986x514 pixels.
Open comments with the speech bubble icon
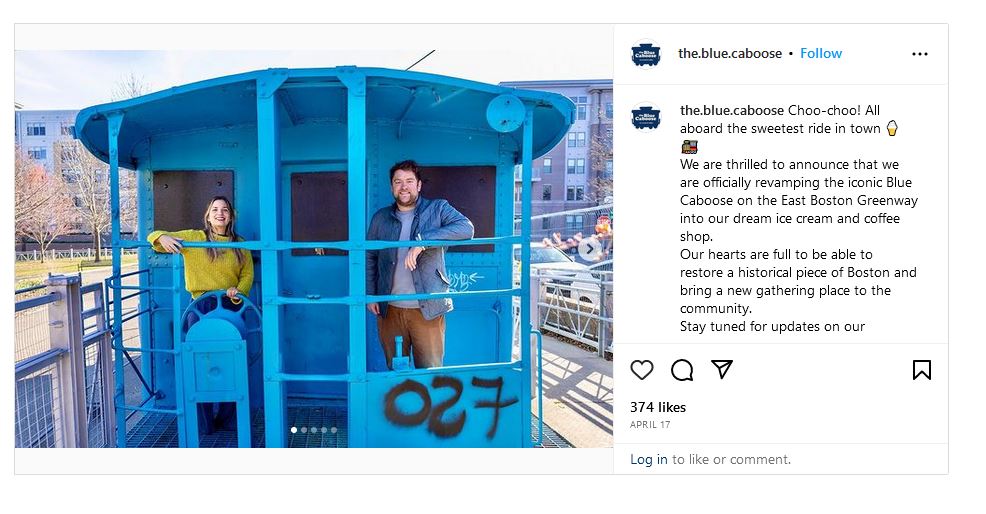[x=682, y=370]
